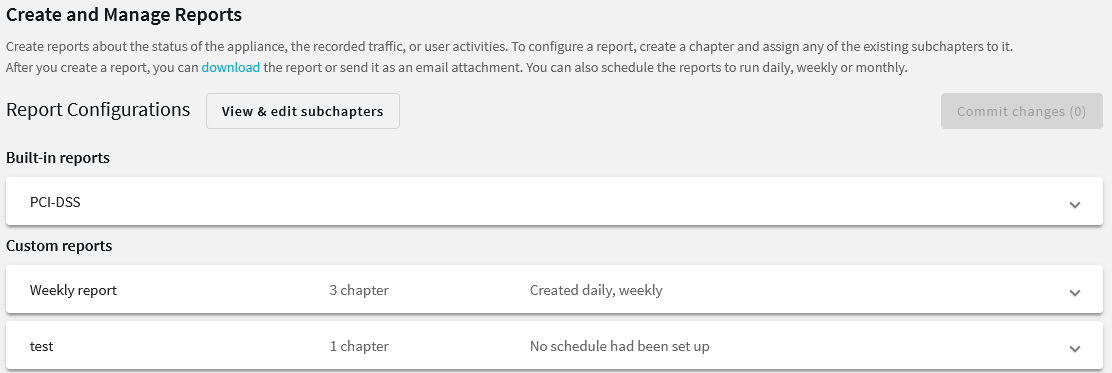Image resolution: width=1112 pixels, height=373 pixels.
Task: Expand the test report chevron arrow
Action: point(1074,349)
